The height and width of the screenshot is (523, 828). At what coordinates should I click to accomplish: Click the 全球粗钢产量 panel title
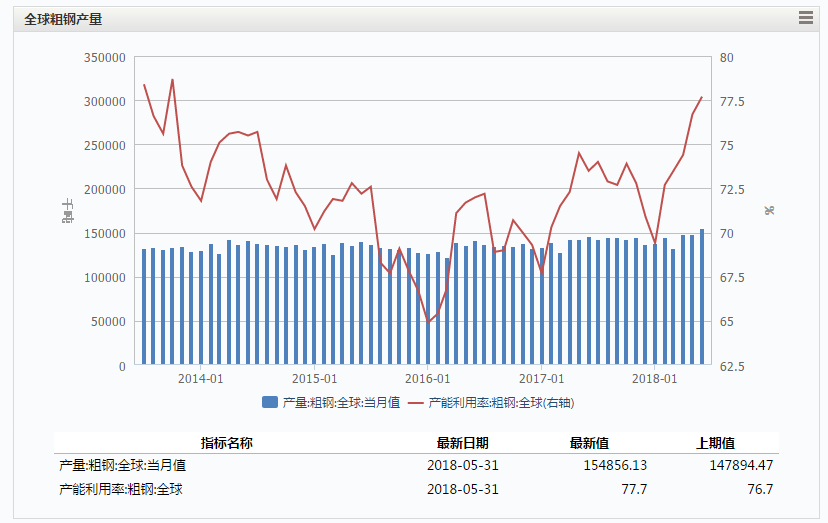pyautogui.click(x=63, y=19)
